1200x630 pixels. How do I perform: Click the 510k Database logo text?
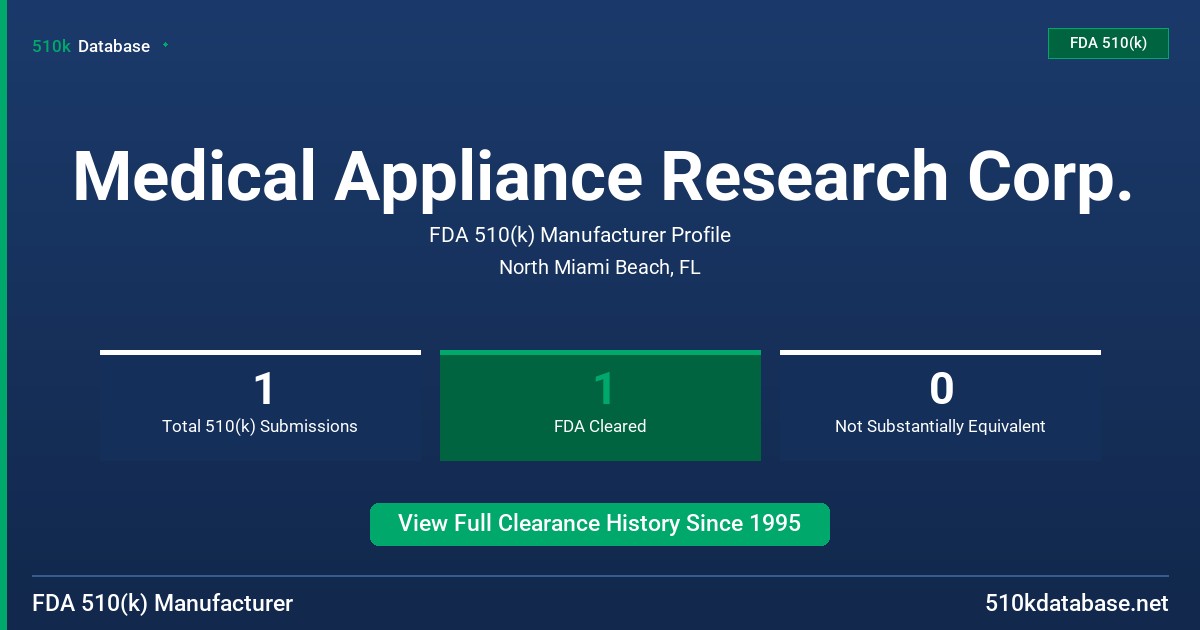click(91, 46)
